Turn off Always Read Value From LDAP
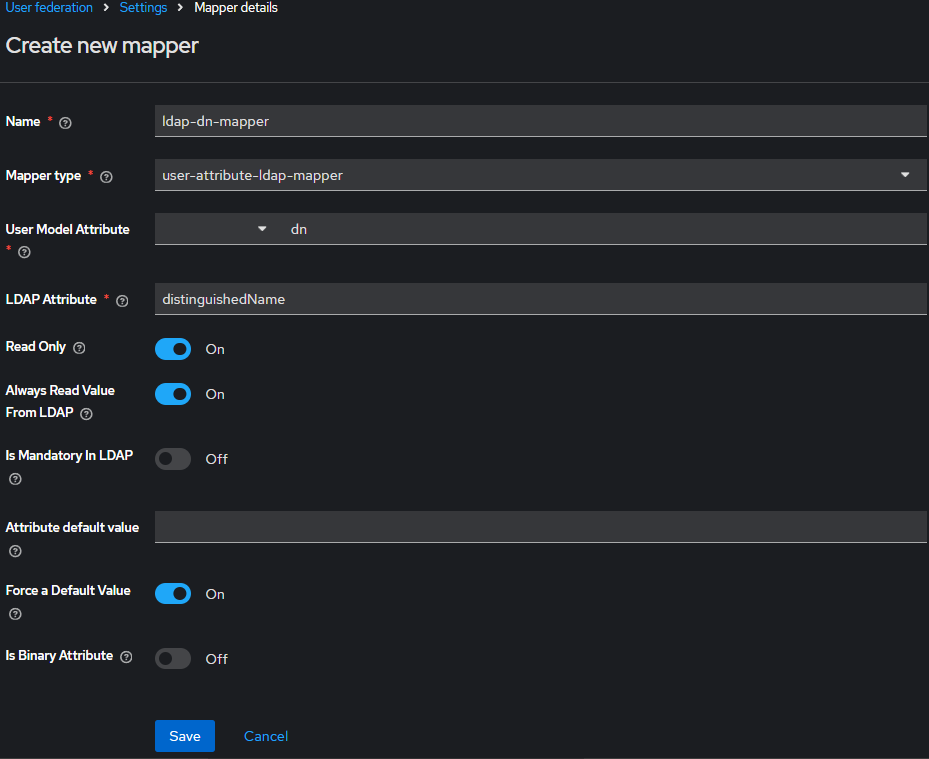This screenshot has width=929, height=759. coord(173,394)
